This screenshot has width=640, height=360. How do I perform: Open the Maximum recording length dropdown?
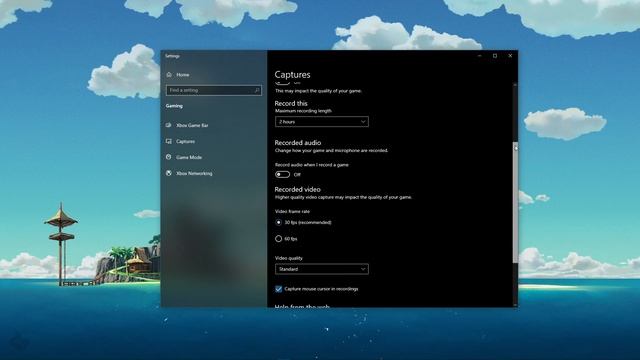tap(322, 122)
